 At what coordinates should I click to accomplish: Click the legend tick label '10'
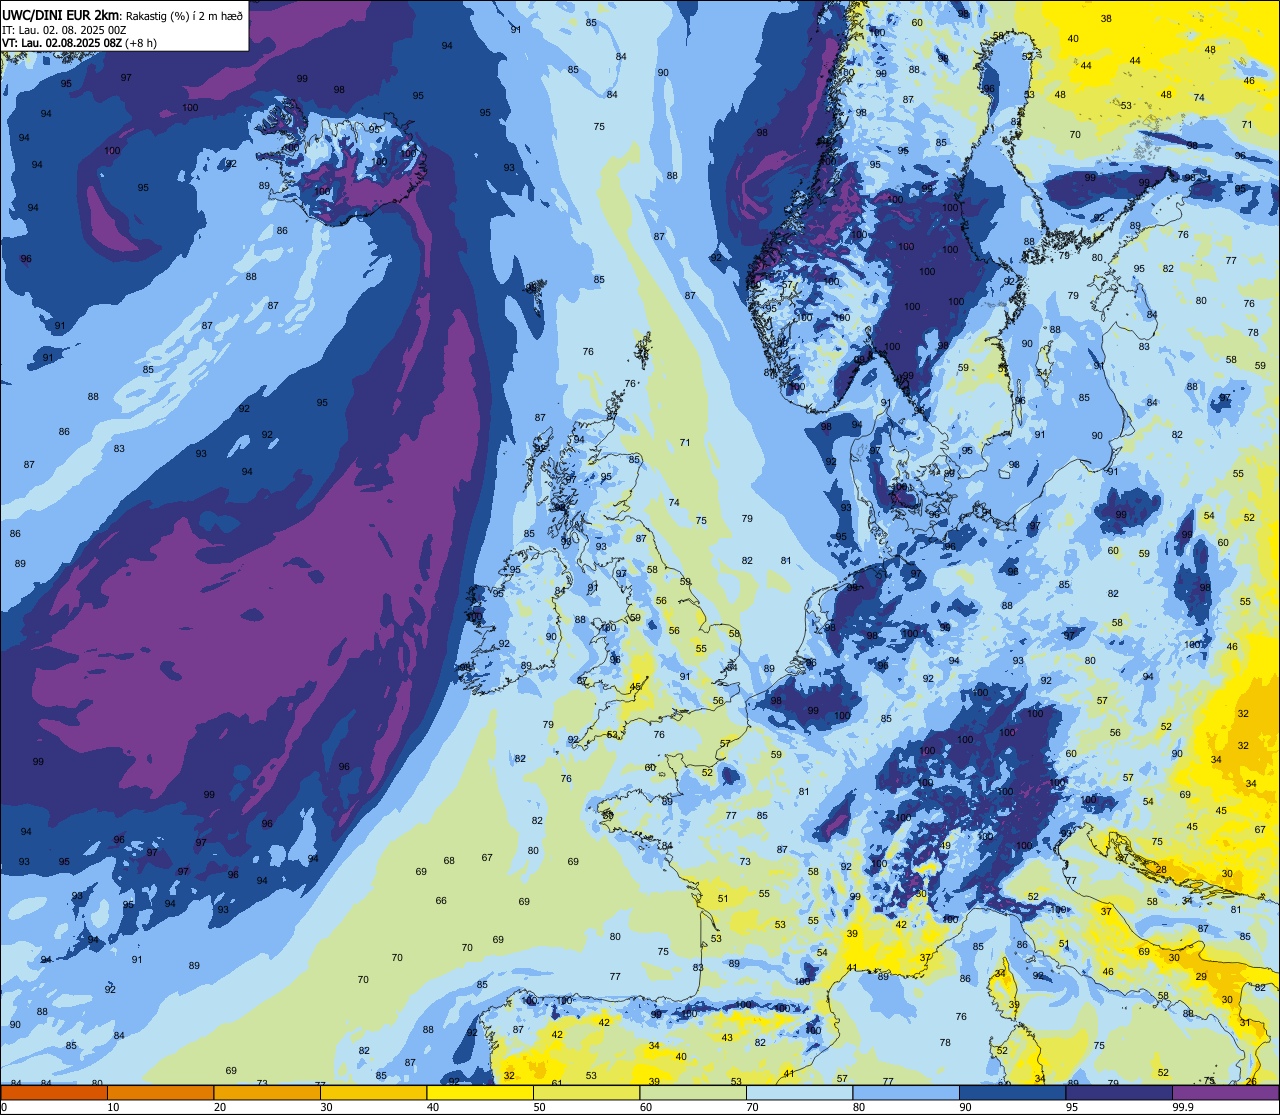tap(113, 1107)
